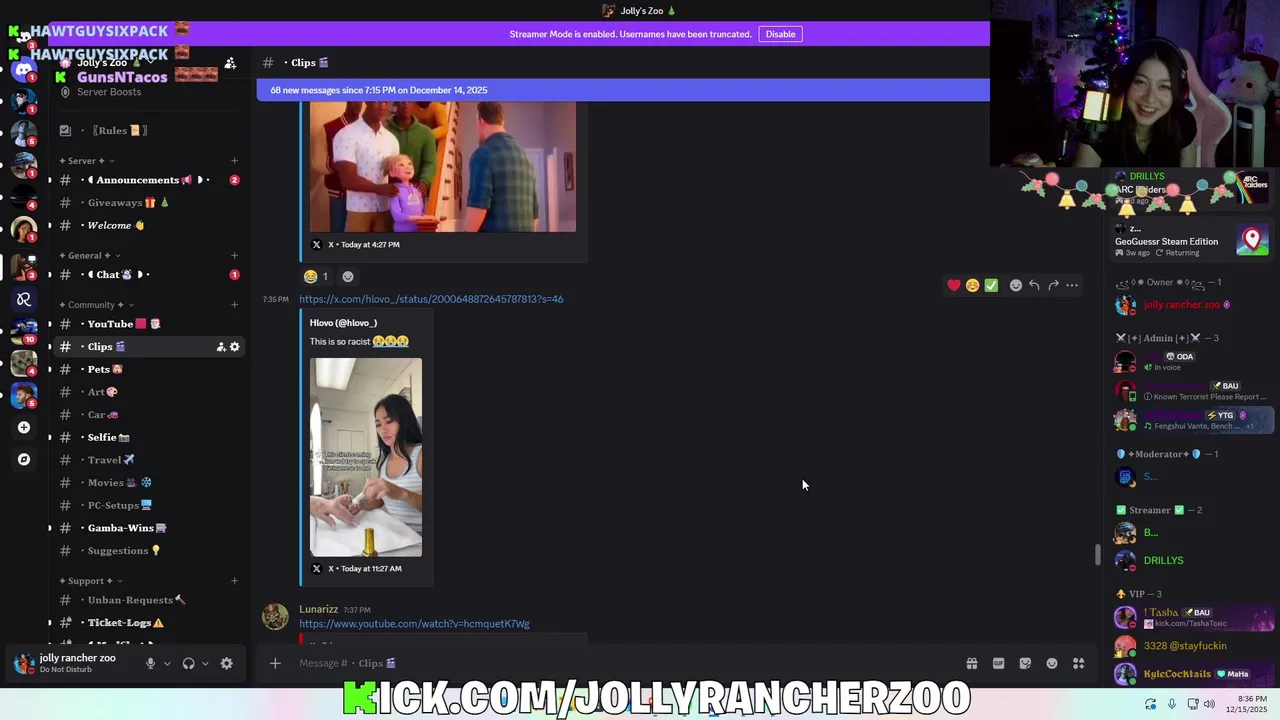Click the taskbar microphone tray icon
1280x720 pixels.
[1171, 704]
